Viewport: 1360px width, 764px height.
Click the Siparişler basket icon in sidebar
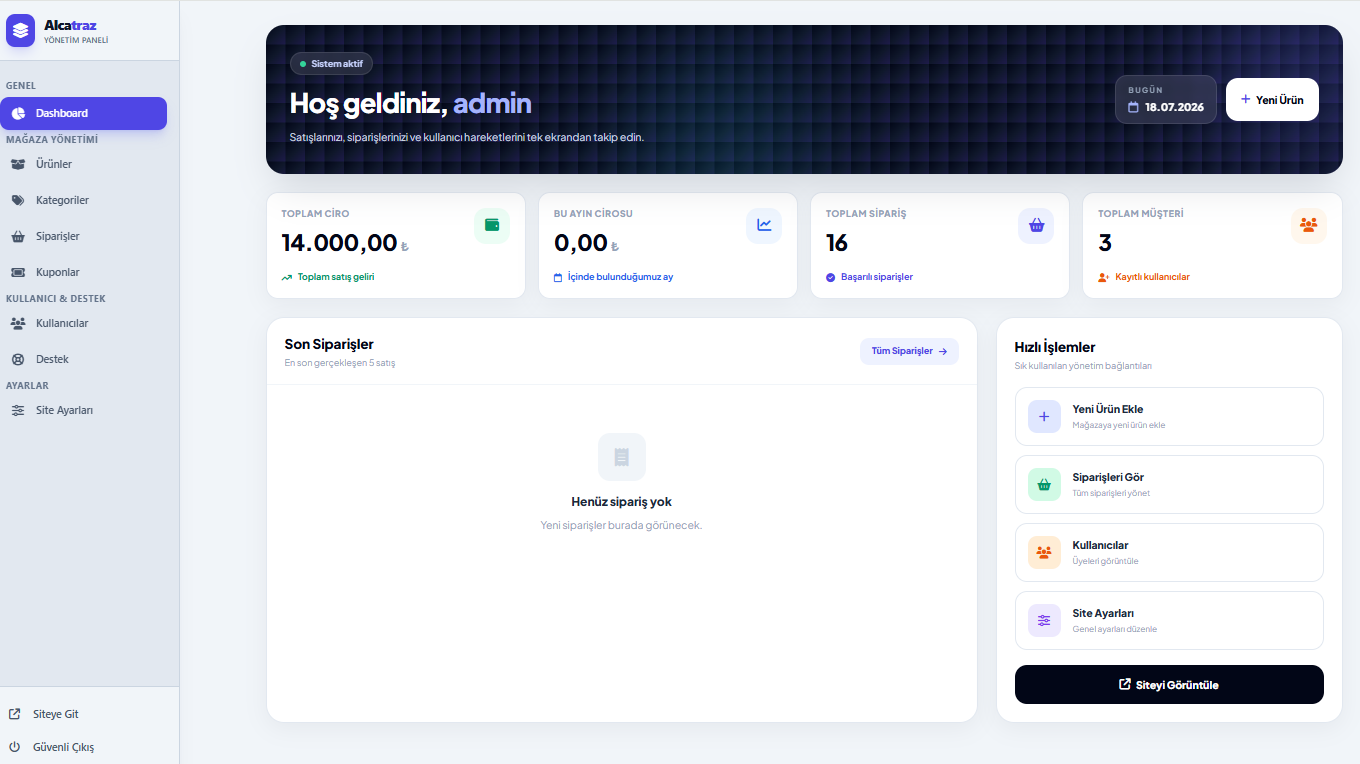pyautogui.click(x=18, y=237)
